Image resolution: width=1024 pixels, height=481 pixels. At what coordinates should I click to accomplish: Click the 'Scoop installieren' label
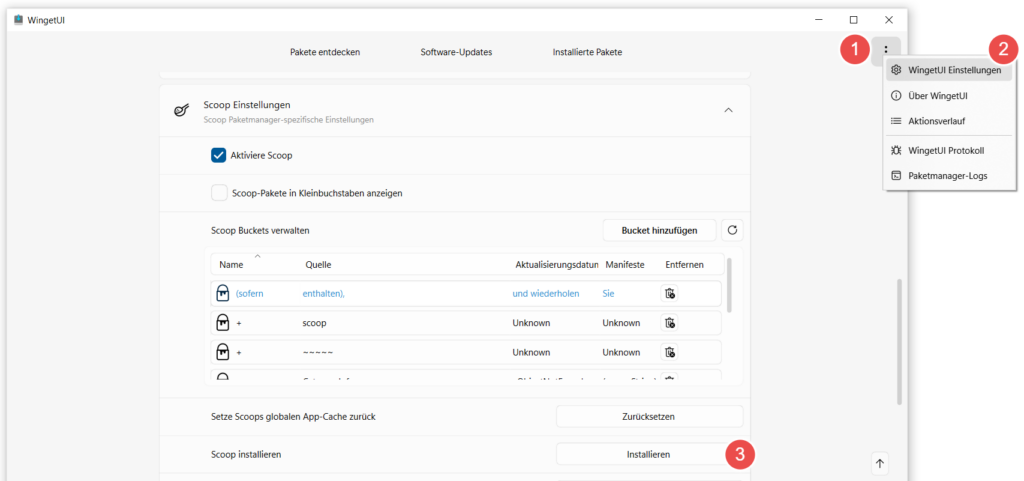pyautogui.click(x=246, y=454)
